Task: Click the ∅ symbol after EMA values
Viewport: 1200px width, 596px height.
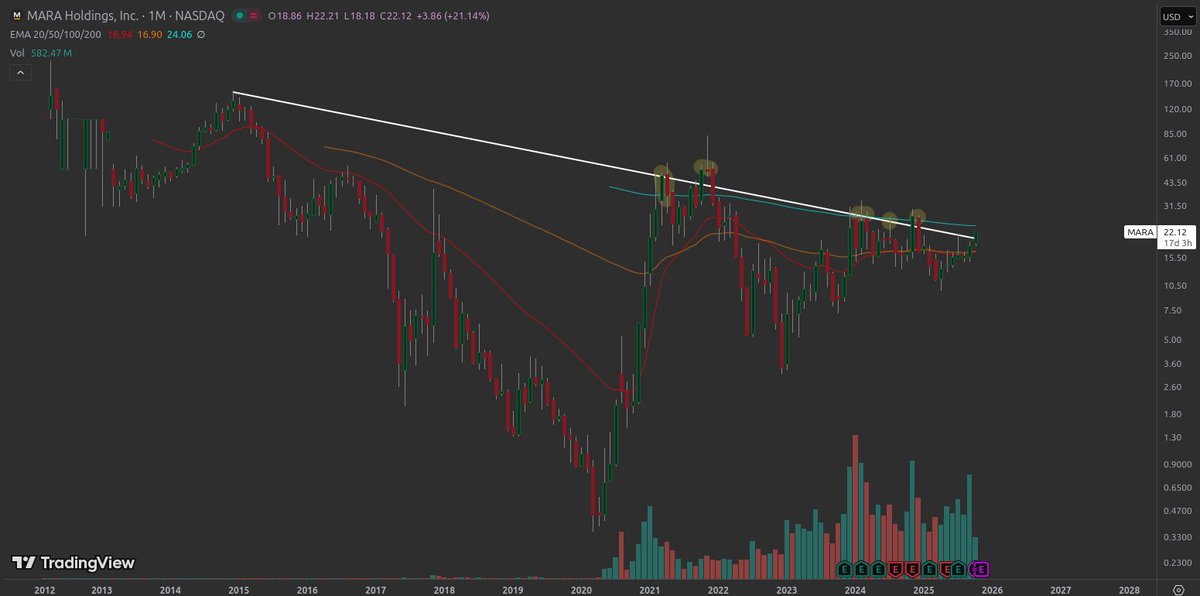Action: click(202, 34)
